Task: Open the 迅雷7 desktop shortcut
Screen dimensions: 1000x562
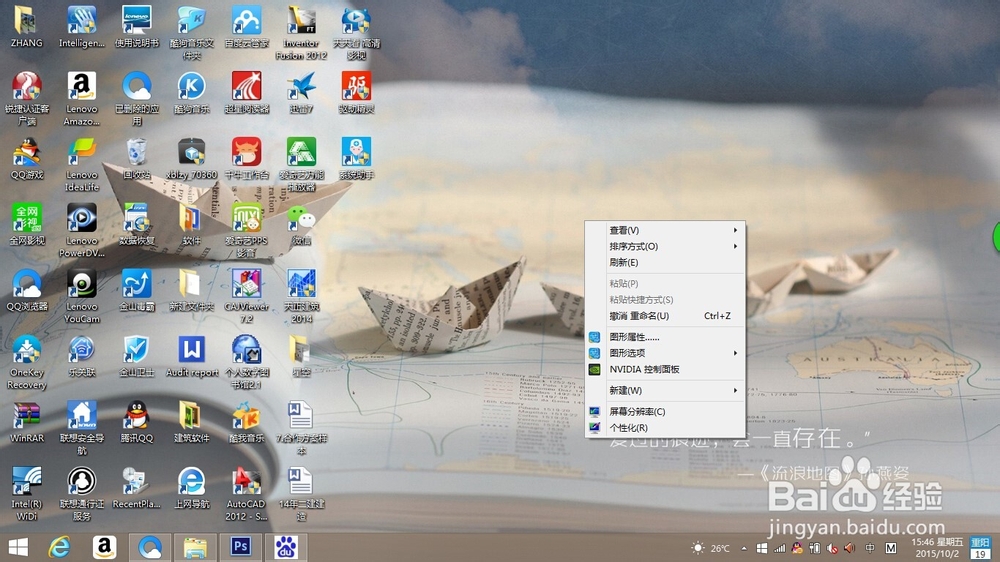Action: tap(301, 93)
